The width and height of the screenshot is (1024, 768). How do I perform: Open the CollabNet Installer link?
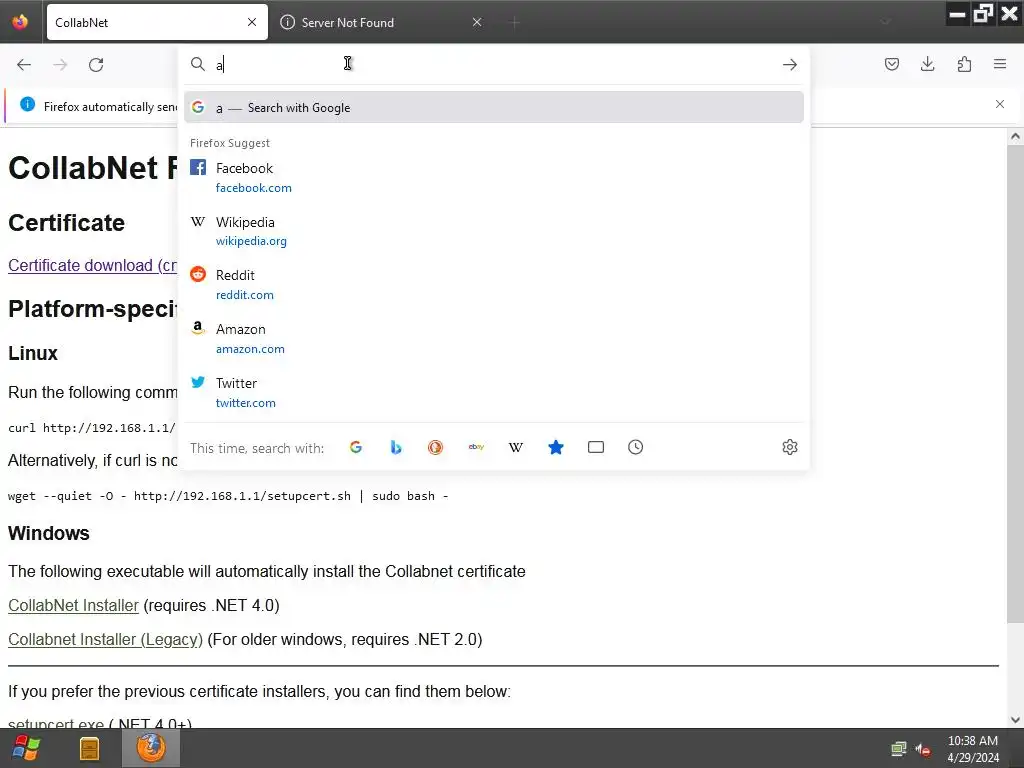pos(73,605)
